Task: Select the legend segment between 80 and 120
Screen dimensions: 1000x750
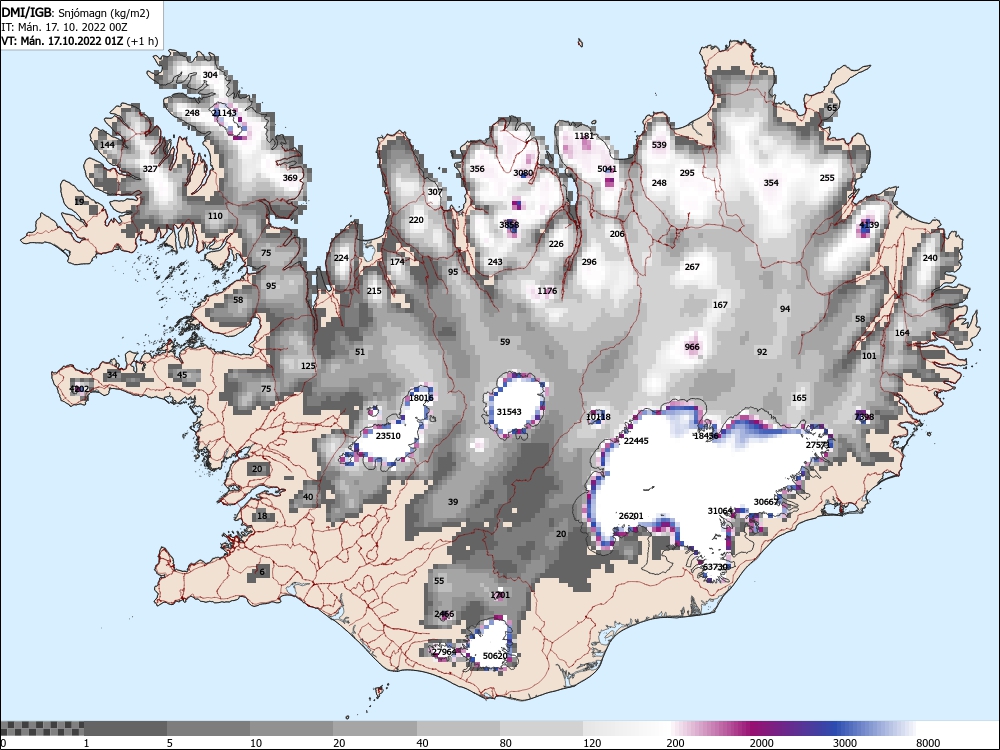Action: coord(541,728)
